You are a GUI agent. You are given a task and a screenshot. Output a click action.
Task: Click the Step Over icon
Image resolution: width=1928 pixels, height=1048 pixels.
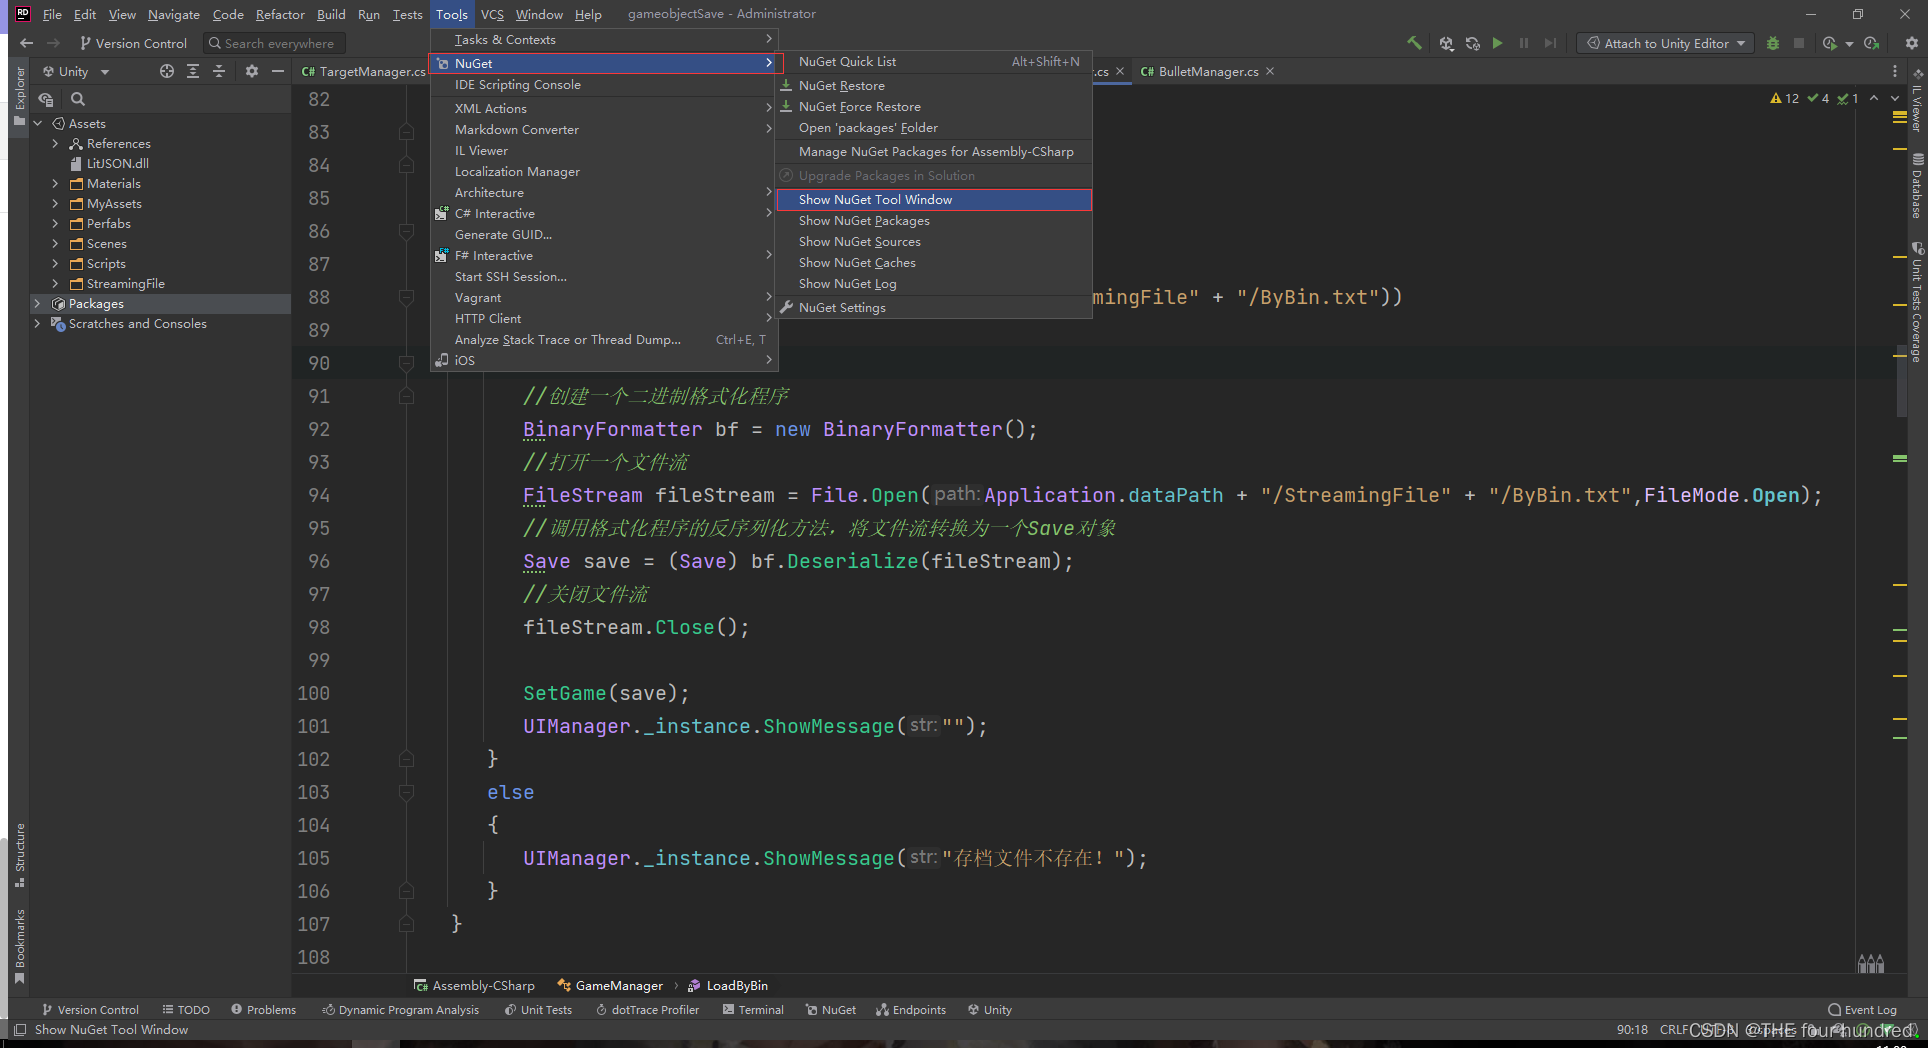[1550, 43]
